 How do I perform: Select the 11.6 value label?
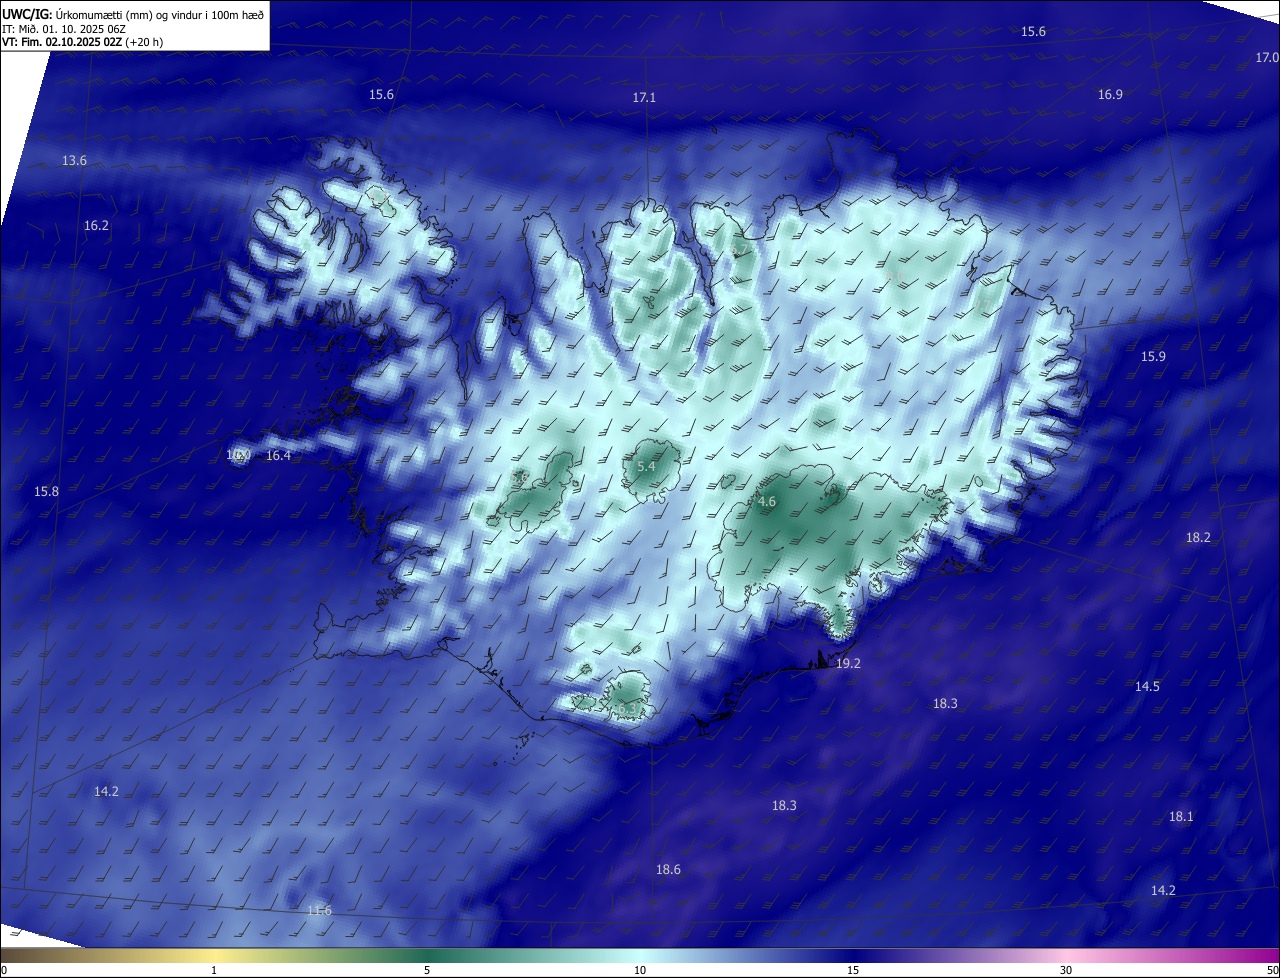tap(319, 910)
